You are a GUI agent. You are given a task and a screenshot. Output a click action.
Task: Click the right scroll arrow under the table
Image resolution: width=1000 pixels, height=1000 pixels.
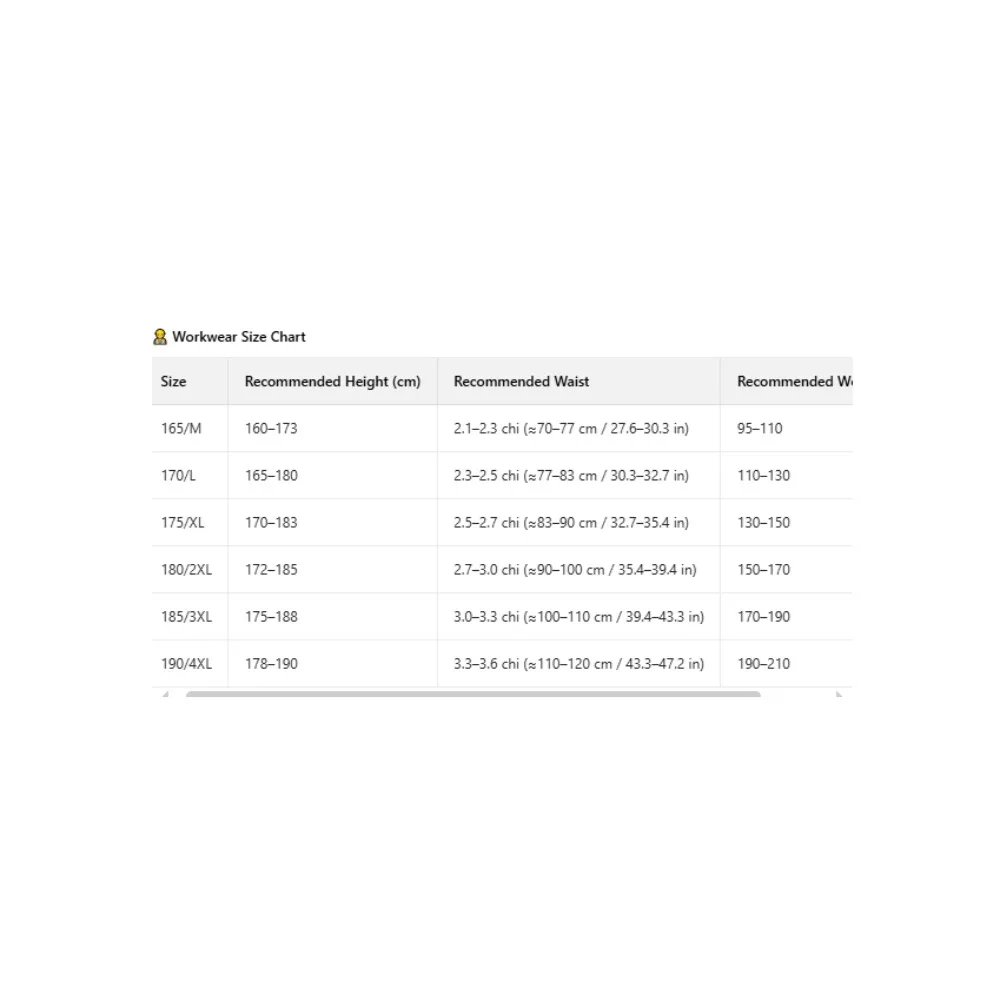tap(839, 694)
